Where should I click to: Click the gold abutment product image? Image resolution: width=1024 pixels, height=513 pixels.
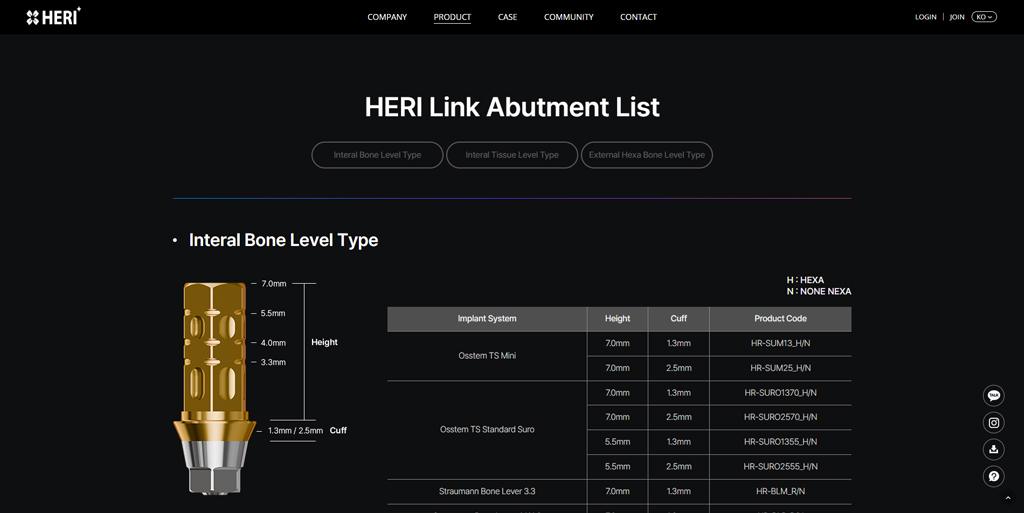(214, 388)
